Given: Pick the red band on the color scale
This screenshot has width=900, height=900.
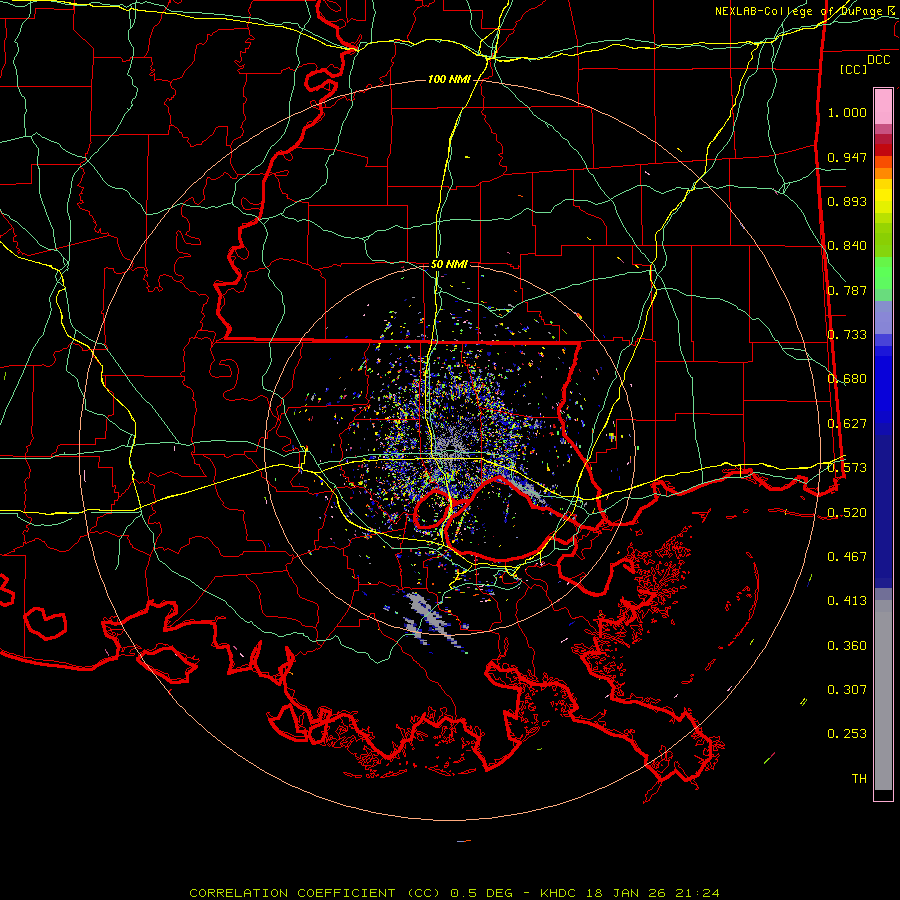Looking at the screenshot, I should (x=883, y=149).
